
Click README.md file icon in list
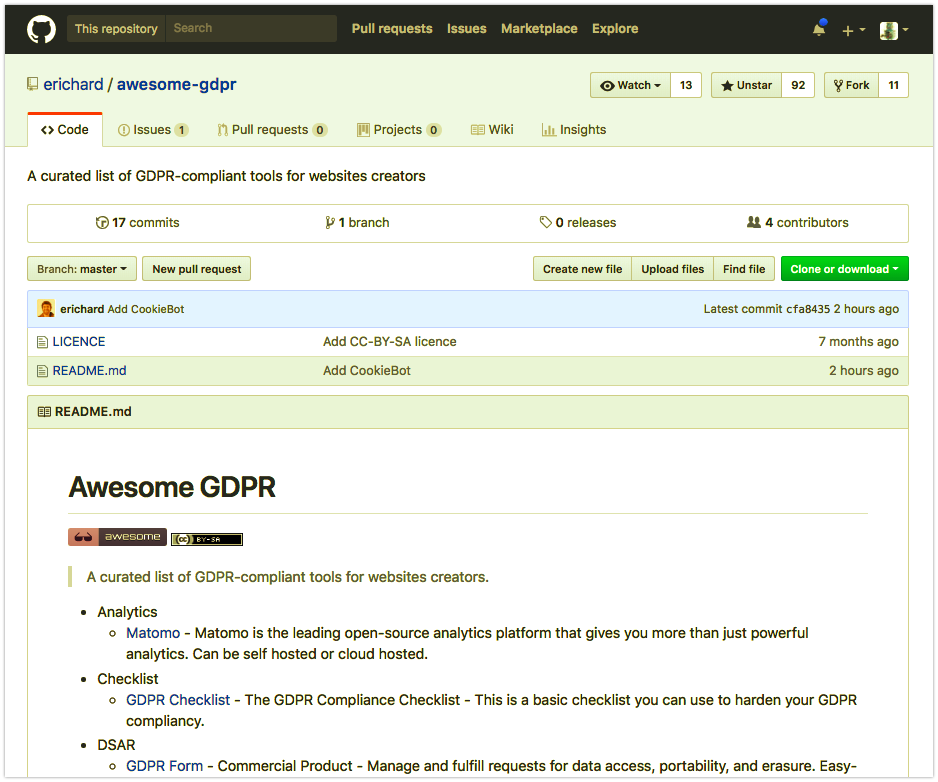tap(42, 372)
